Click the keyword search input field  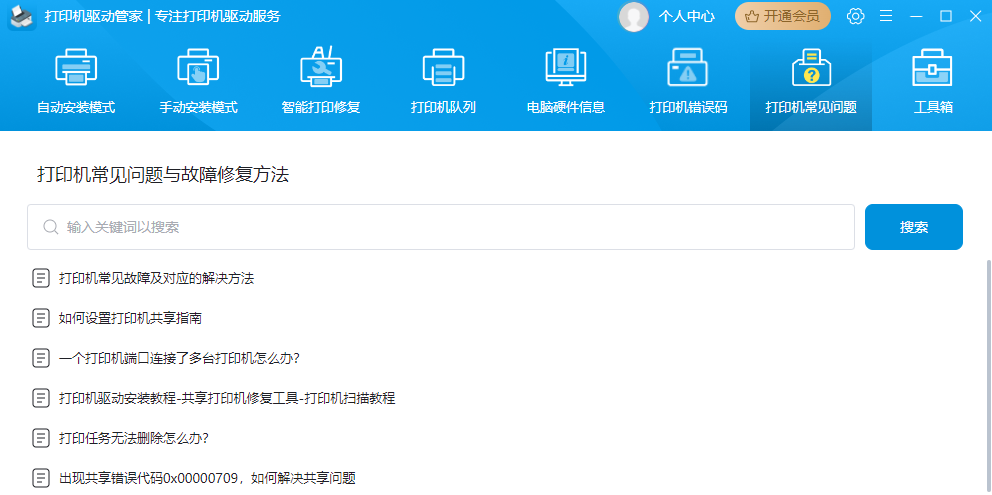point(450,227)
